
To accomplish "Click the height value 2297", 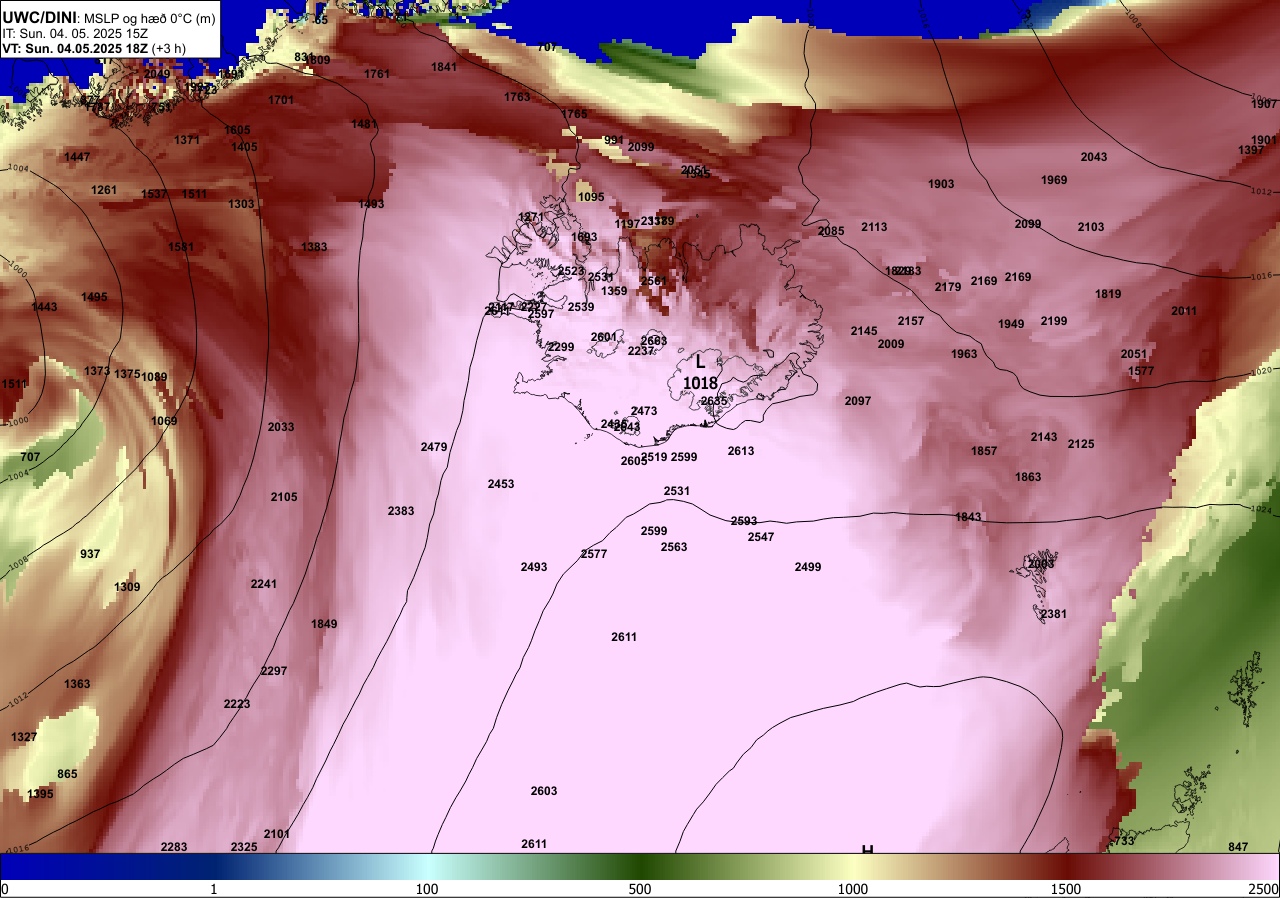I will coord(274,671).
